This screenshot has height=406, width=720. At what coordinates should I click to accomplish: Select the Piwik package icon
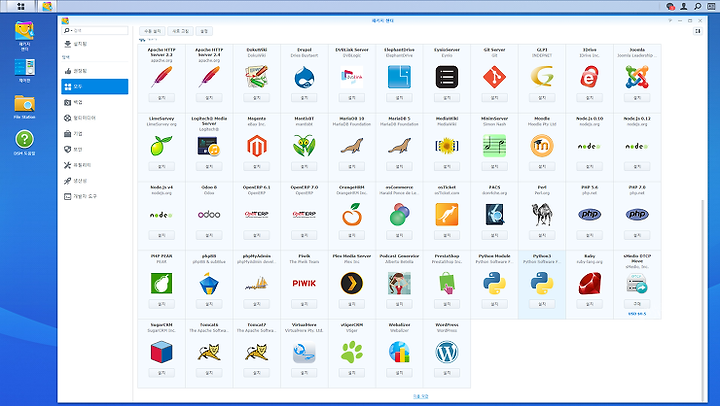304,283
